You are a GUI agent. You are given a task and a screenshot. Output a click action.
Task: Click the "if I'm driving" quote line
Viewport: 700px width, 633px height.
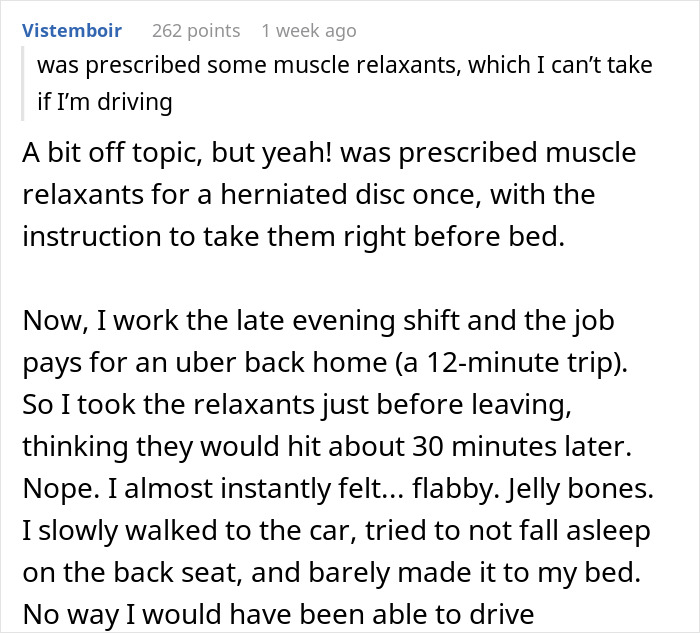[x=102, y=100]
